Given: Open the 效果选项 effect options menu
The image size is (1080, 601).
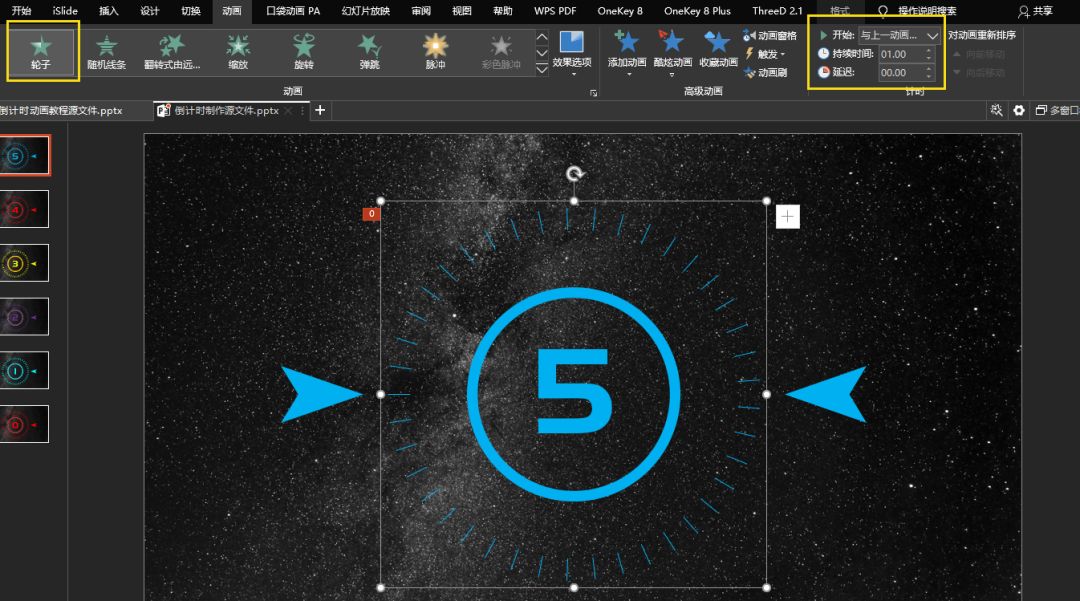Looking at the screenshot, I should click(x=572, y=52).
